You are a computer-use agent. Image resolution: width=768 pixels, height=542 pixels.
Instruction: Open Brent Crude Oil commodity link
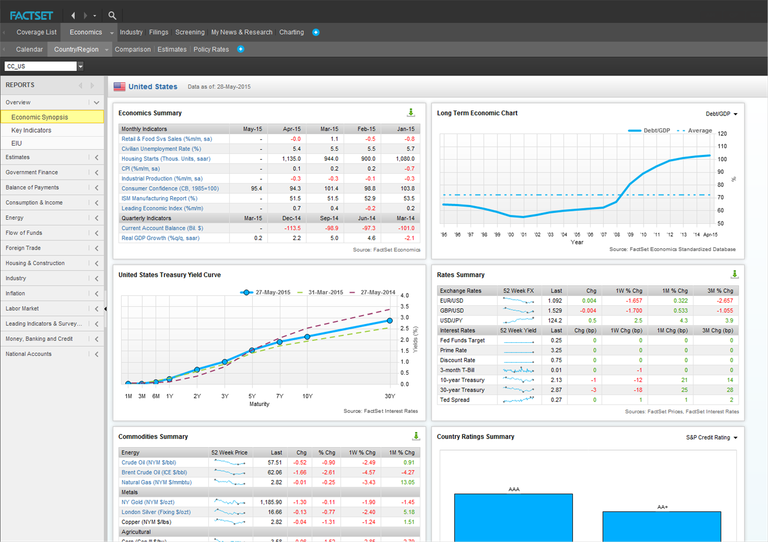click(x=154, y=472)
